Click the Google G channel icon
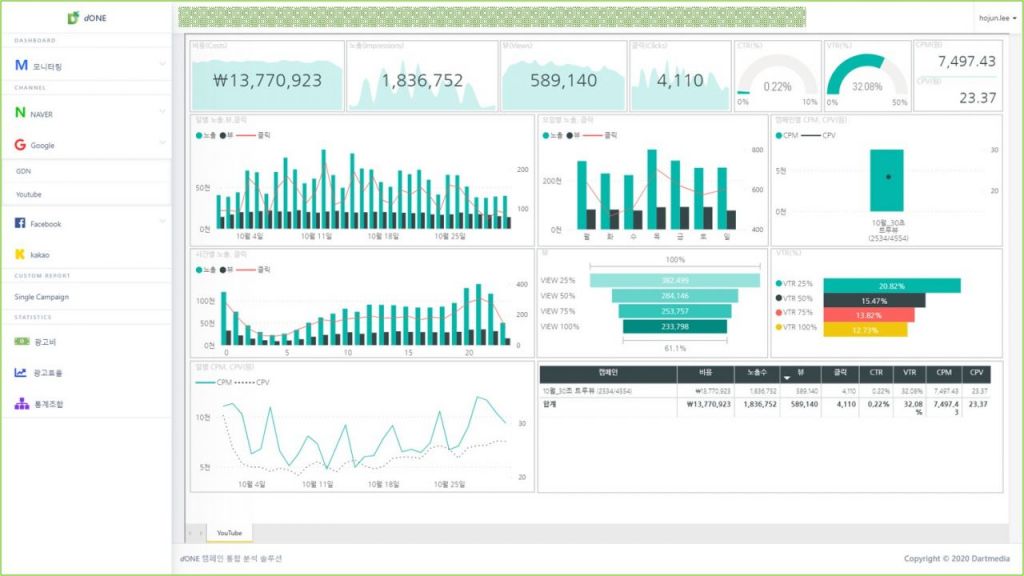 (20, 145)
